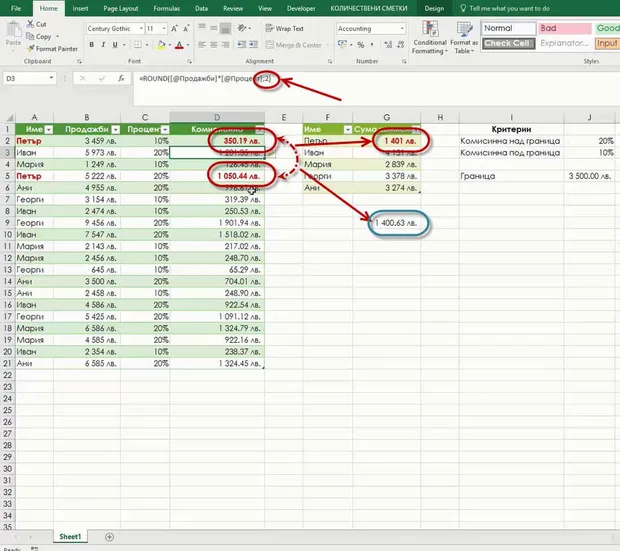
Task: Open the font size 11 dropdown
Action: pos(164,28)
